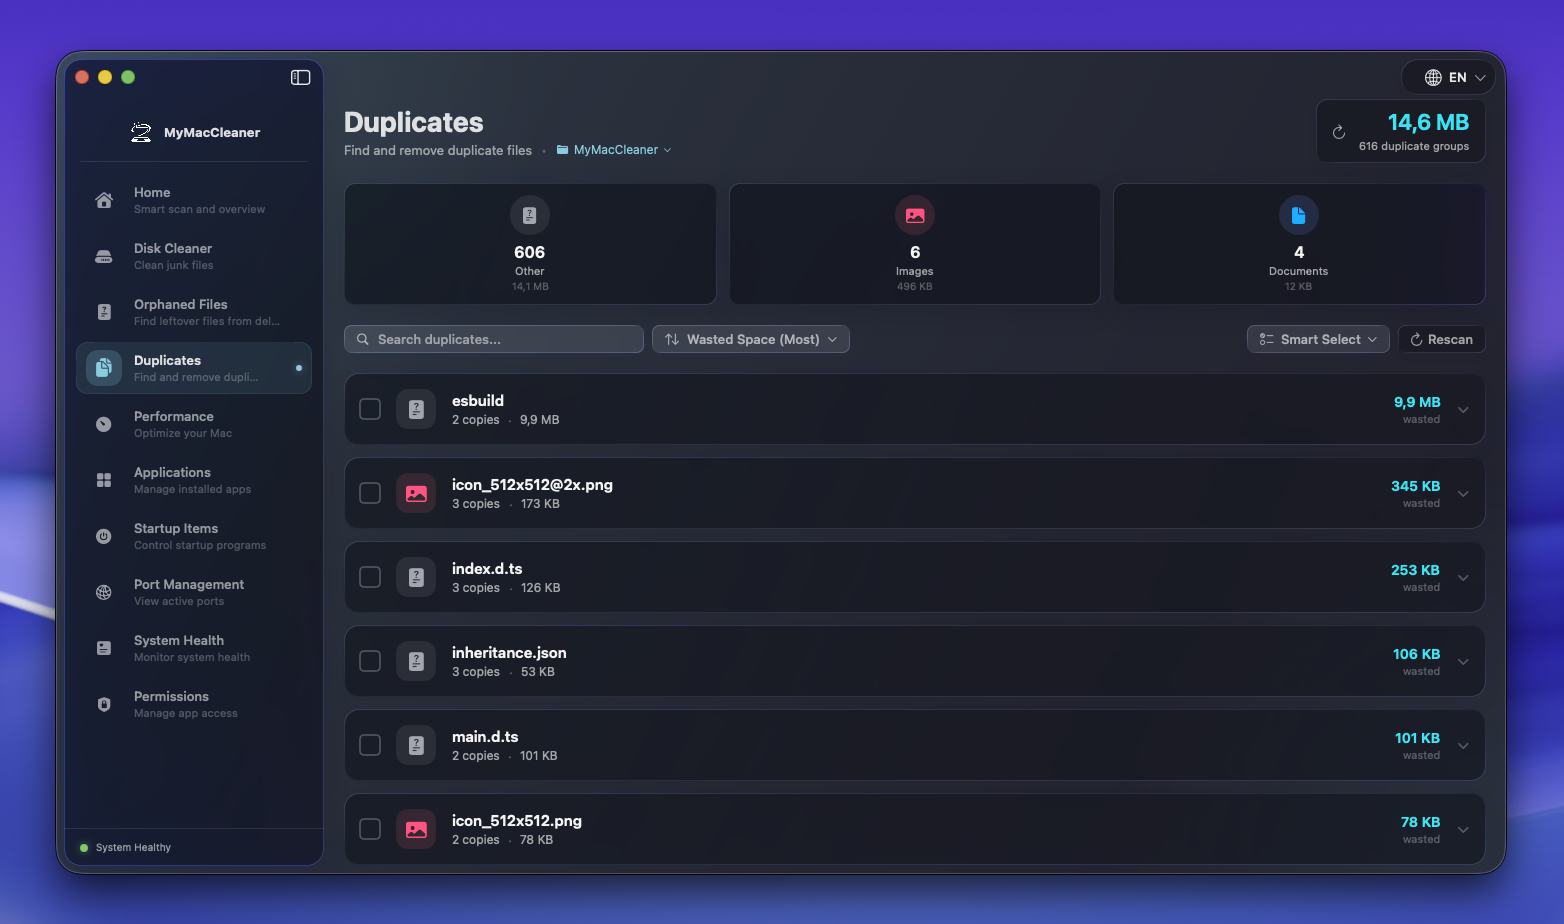Click the search duplicates field

(x=493, y=339)
